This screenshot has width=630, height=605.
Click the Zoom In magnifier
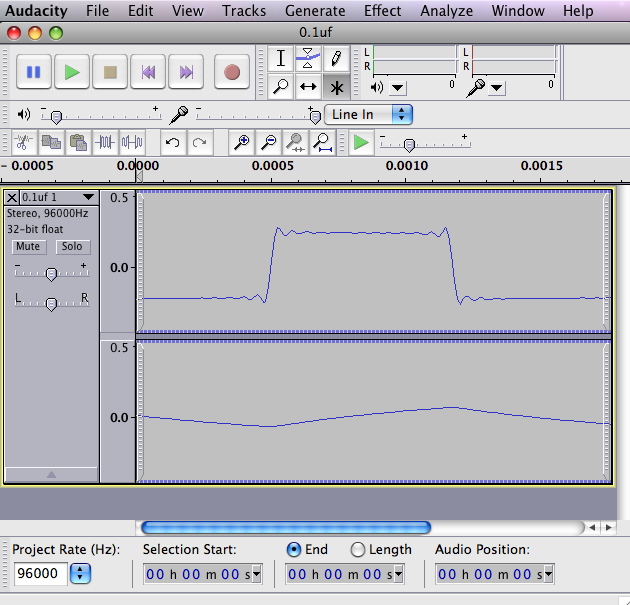coord(241,142)
